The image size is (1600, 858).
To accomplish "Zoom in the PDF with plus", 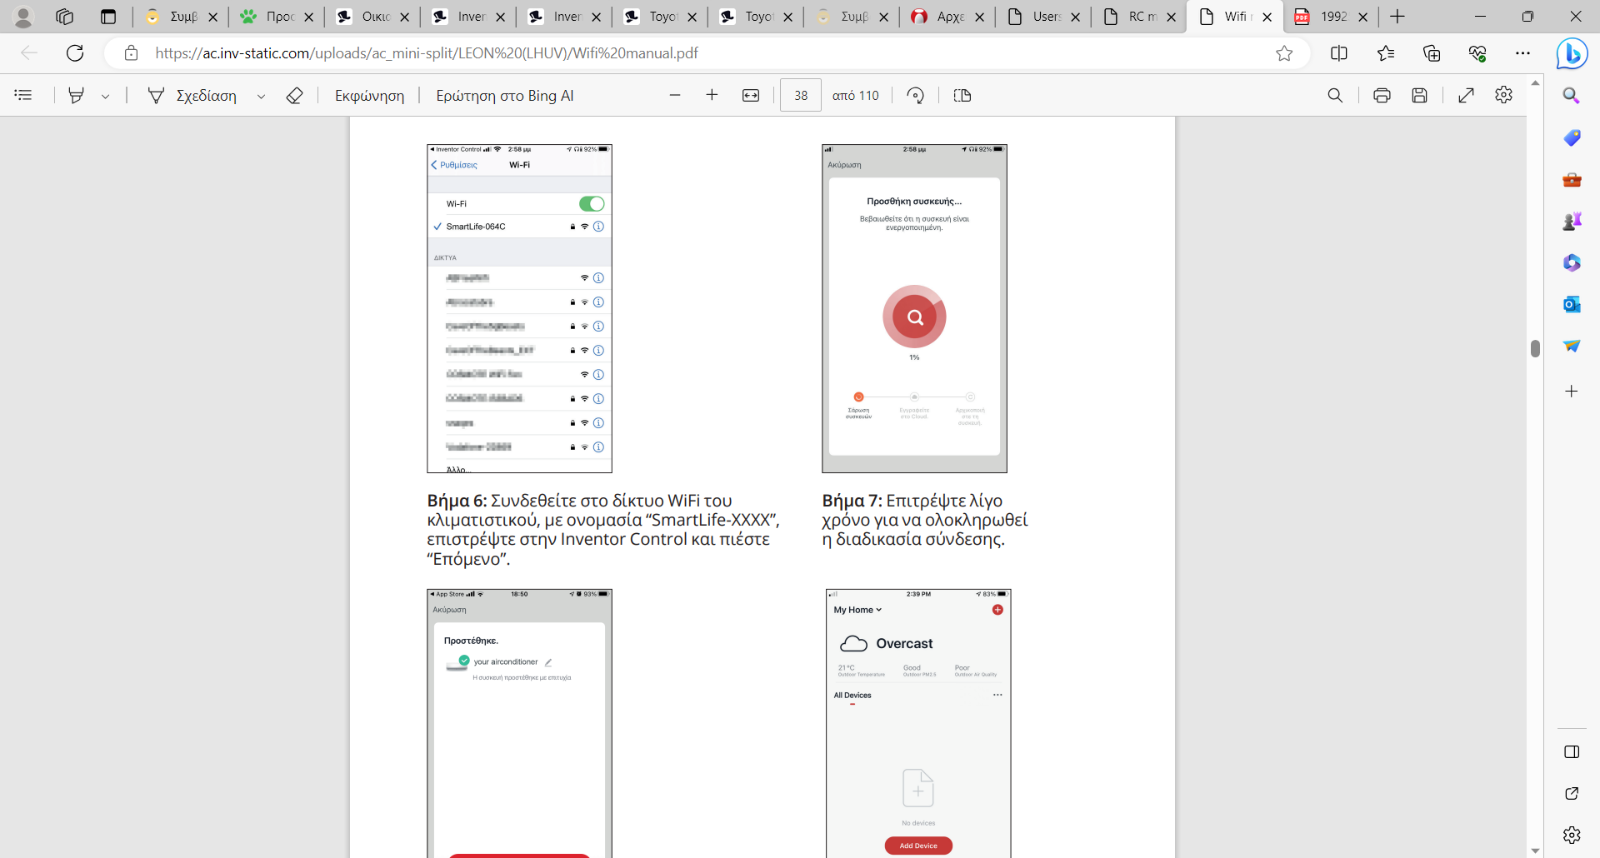I will 712,95.
